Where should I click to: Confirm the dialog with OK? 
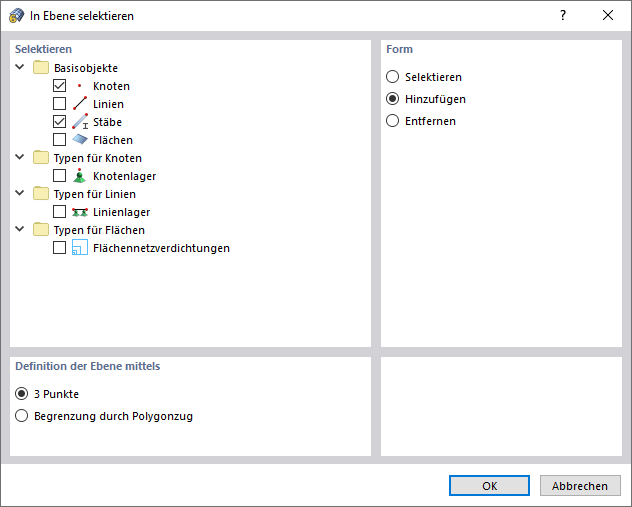click(x=489, y=486)
